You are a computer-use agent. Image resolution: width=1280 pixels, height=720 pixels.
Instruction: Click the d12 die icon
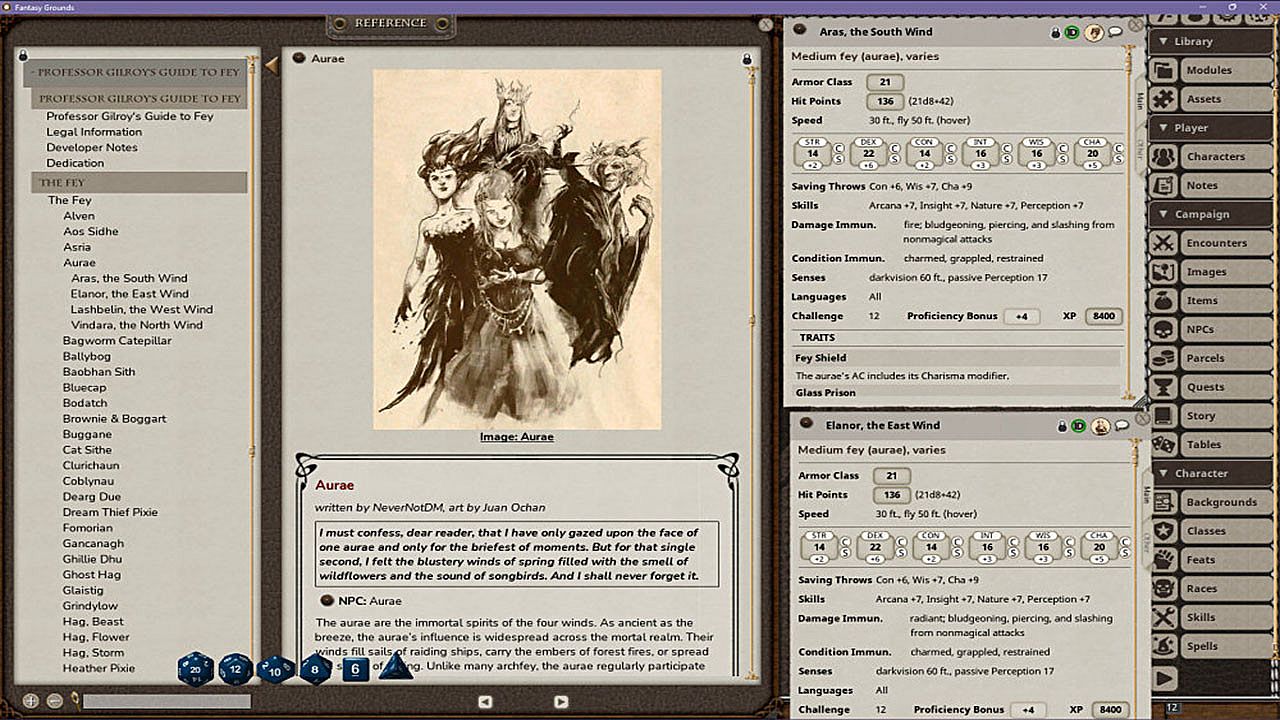point(236,668)
